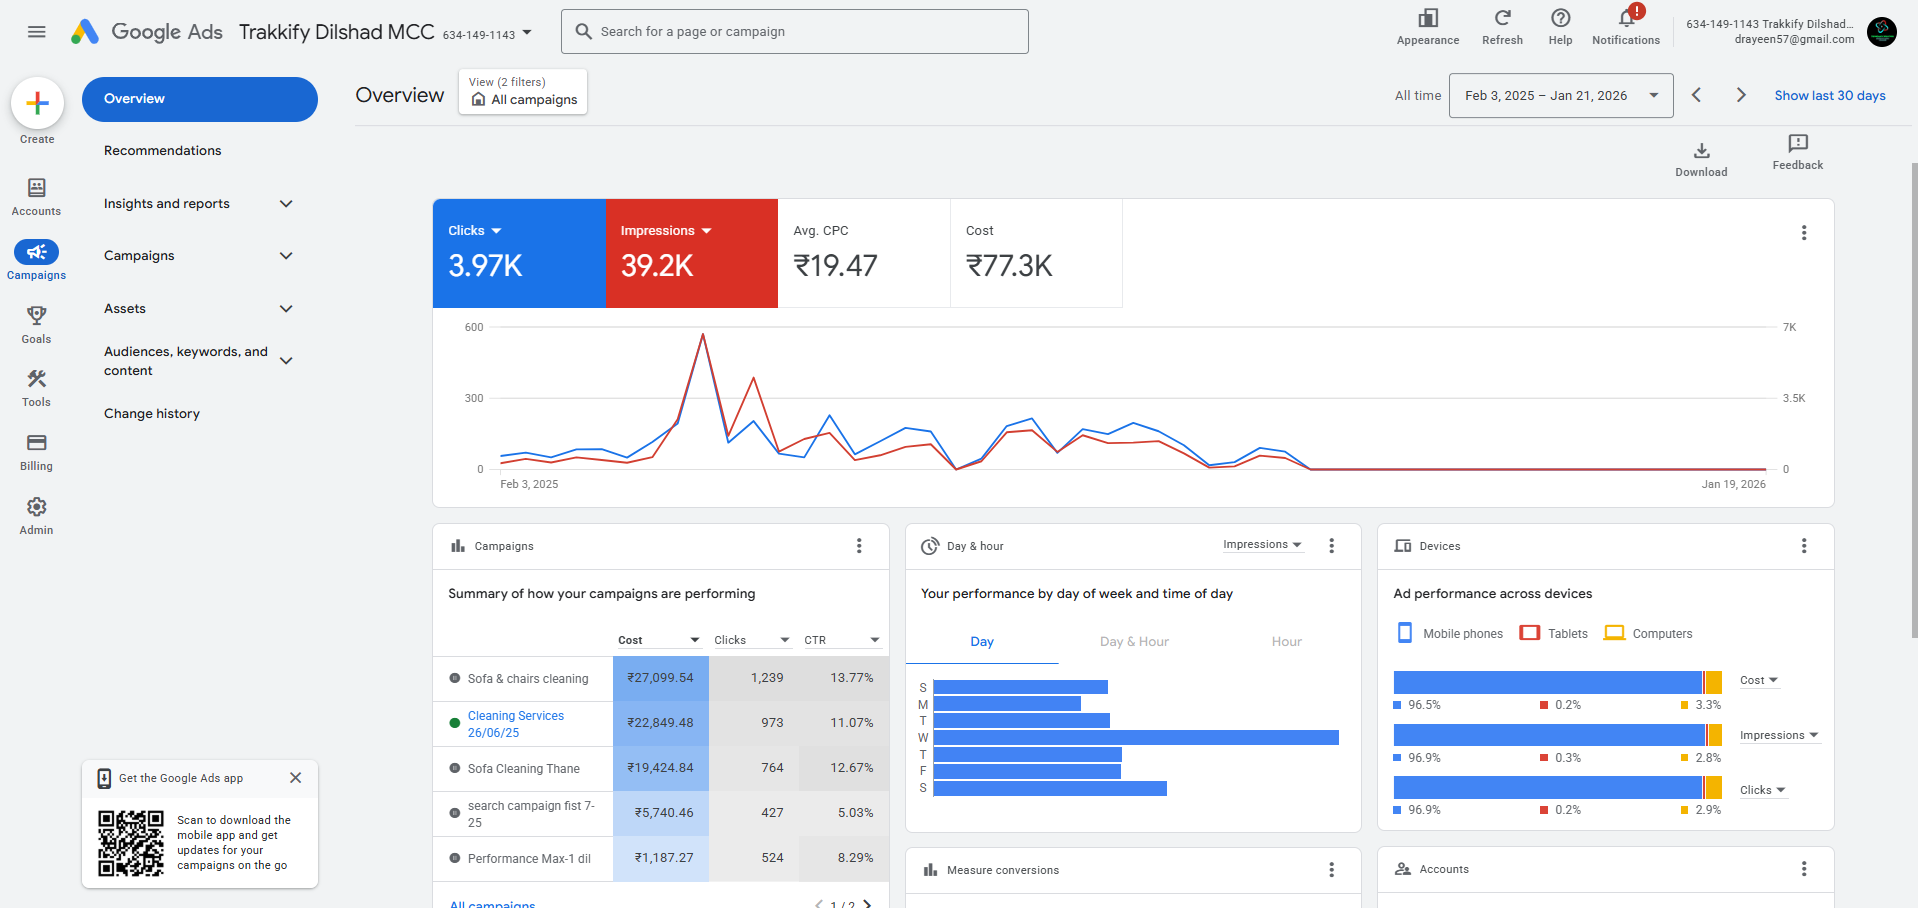Open the Feedback icon
1918x908 pixels.
[1797, 144]
